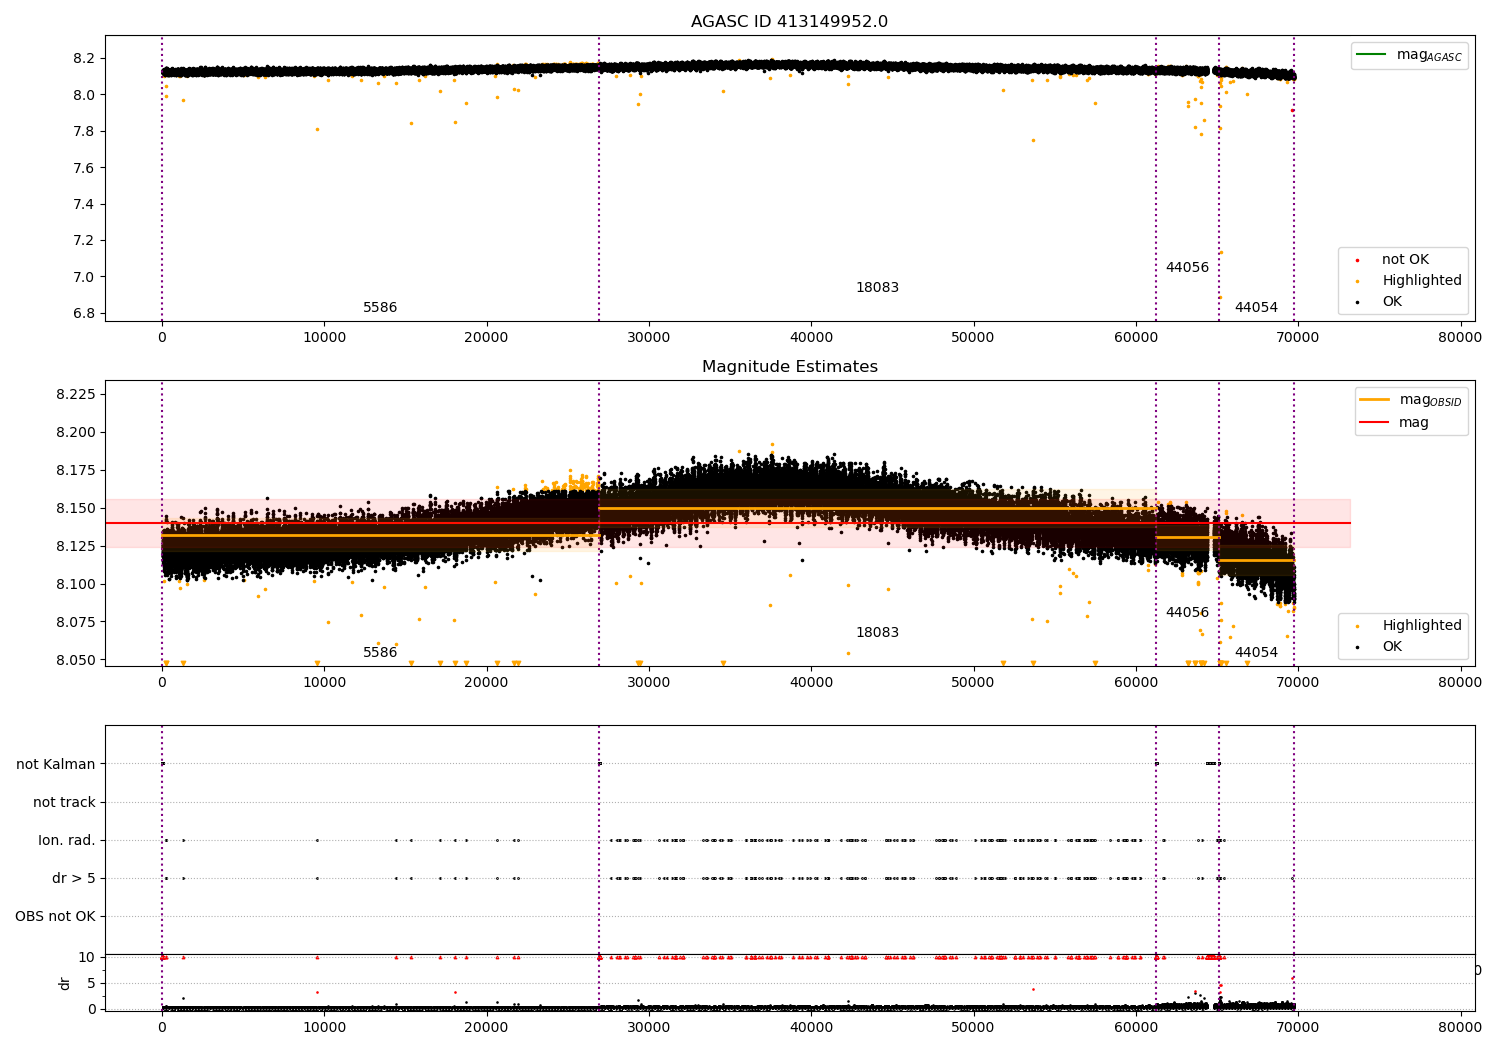The height and width of the screenshot is (1050, 1500).
Task: Click "OK" legend entry in top panel's lower legend
Action: [1391, 302]
